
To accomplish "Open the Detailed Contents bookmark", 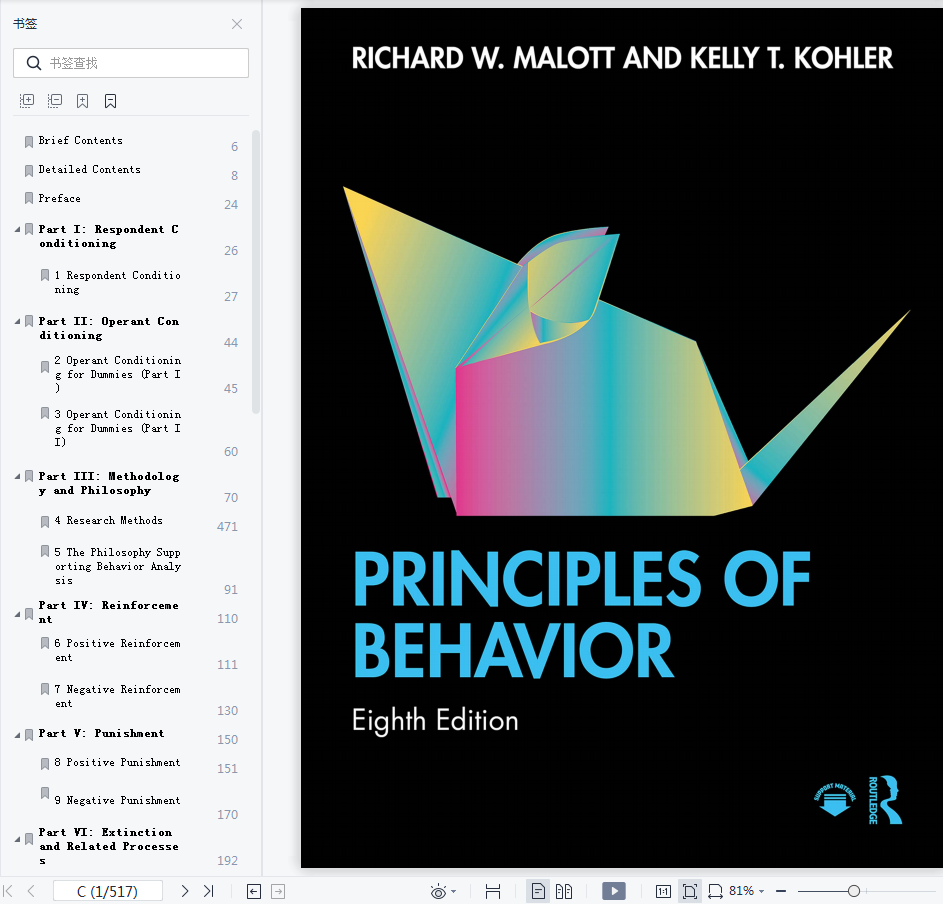I will [x=90, y=170].
